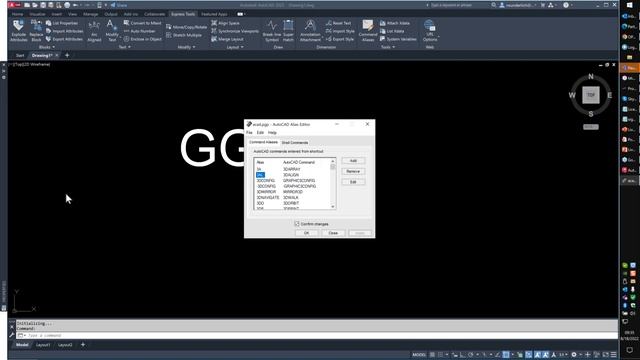Click Synchronize Viewports
Screen dimensions: 640x360
[235, 31]
